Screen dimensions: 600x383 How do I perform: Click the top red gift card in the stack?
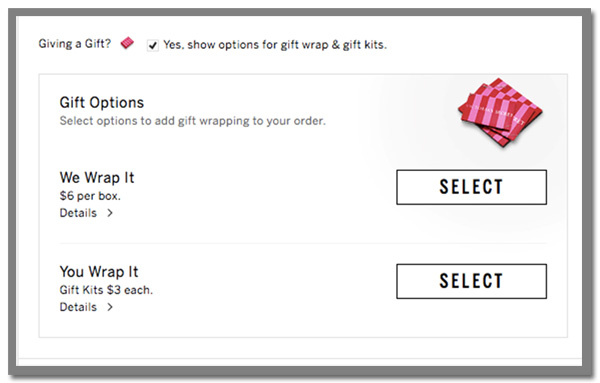[501, 105]
